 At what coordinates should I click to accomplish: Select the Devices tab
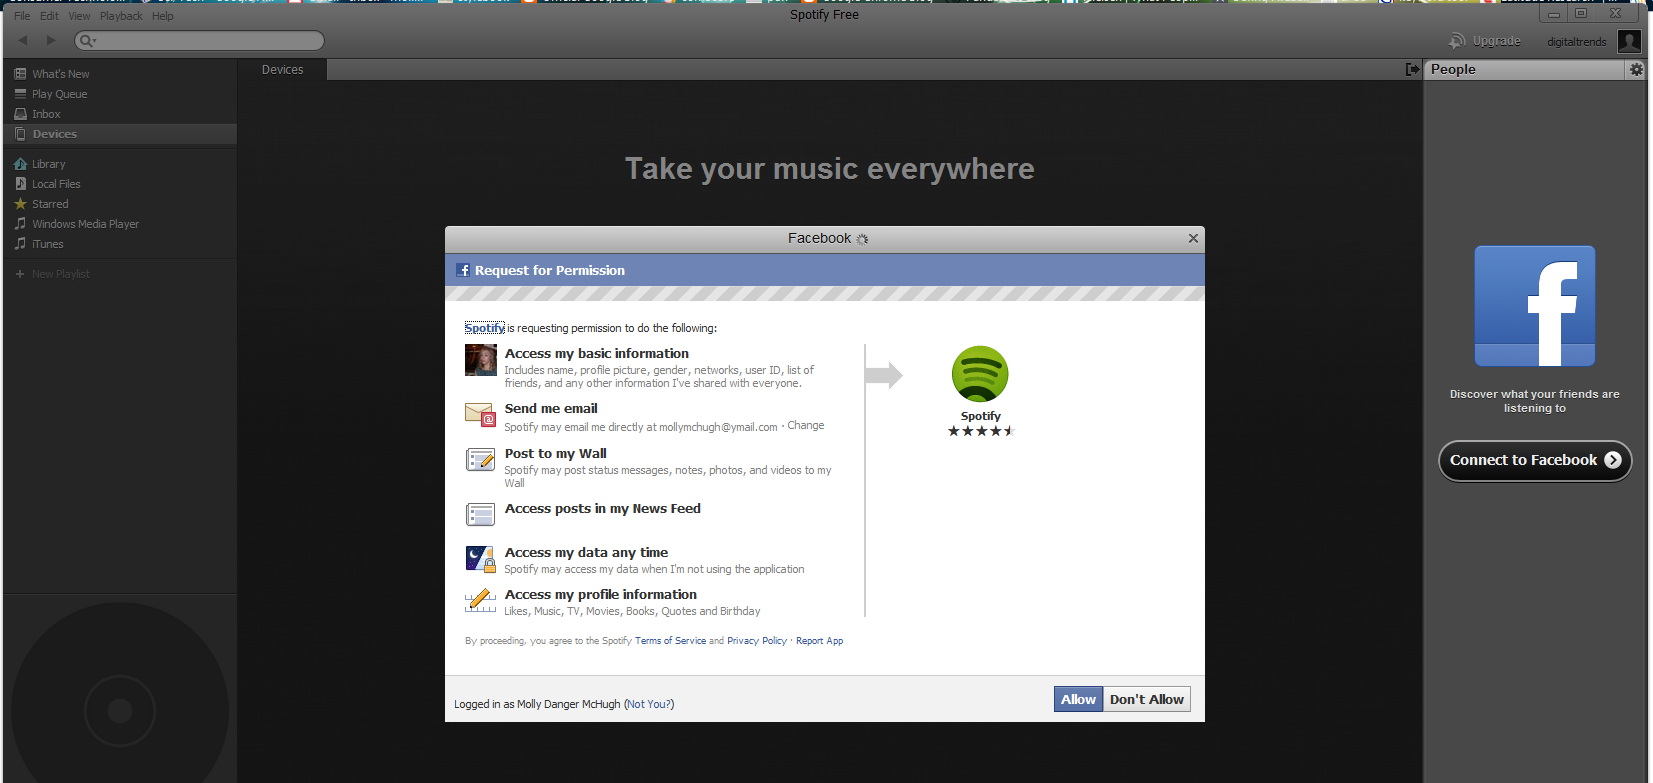(x=282, y=70)
